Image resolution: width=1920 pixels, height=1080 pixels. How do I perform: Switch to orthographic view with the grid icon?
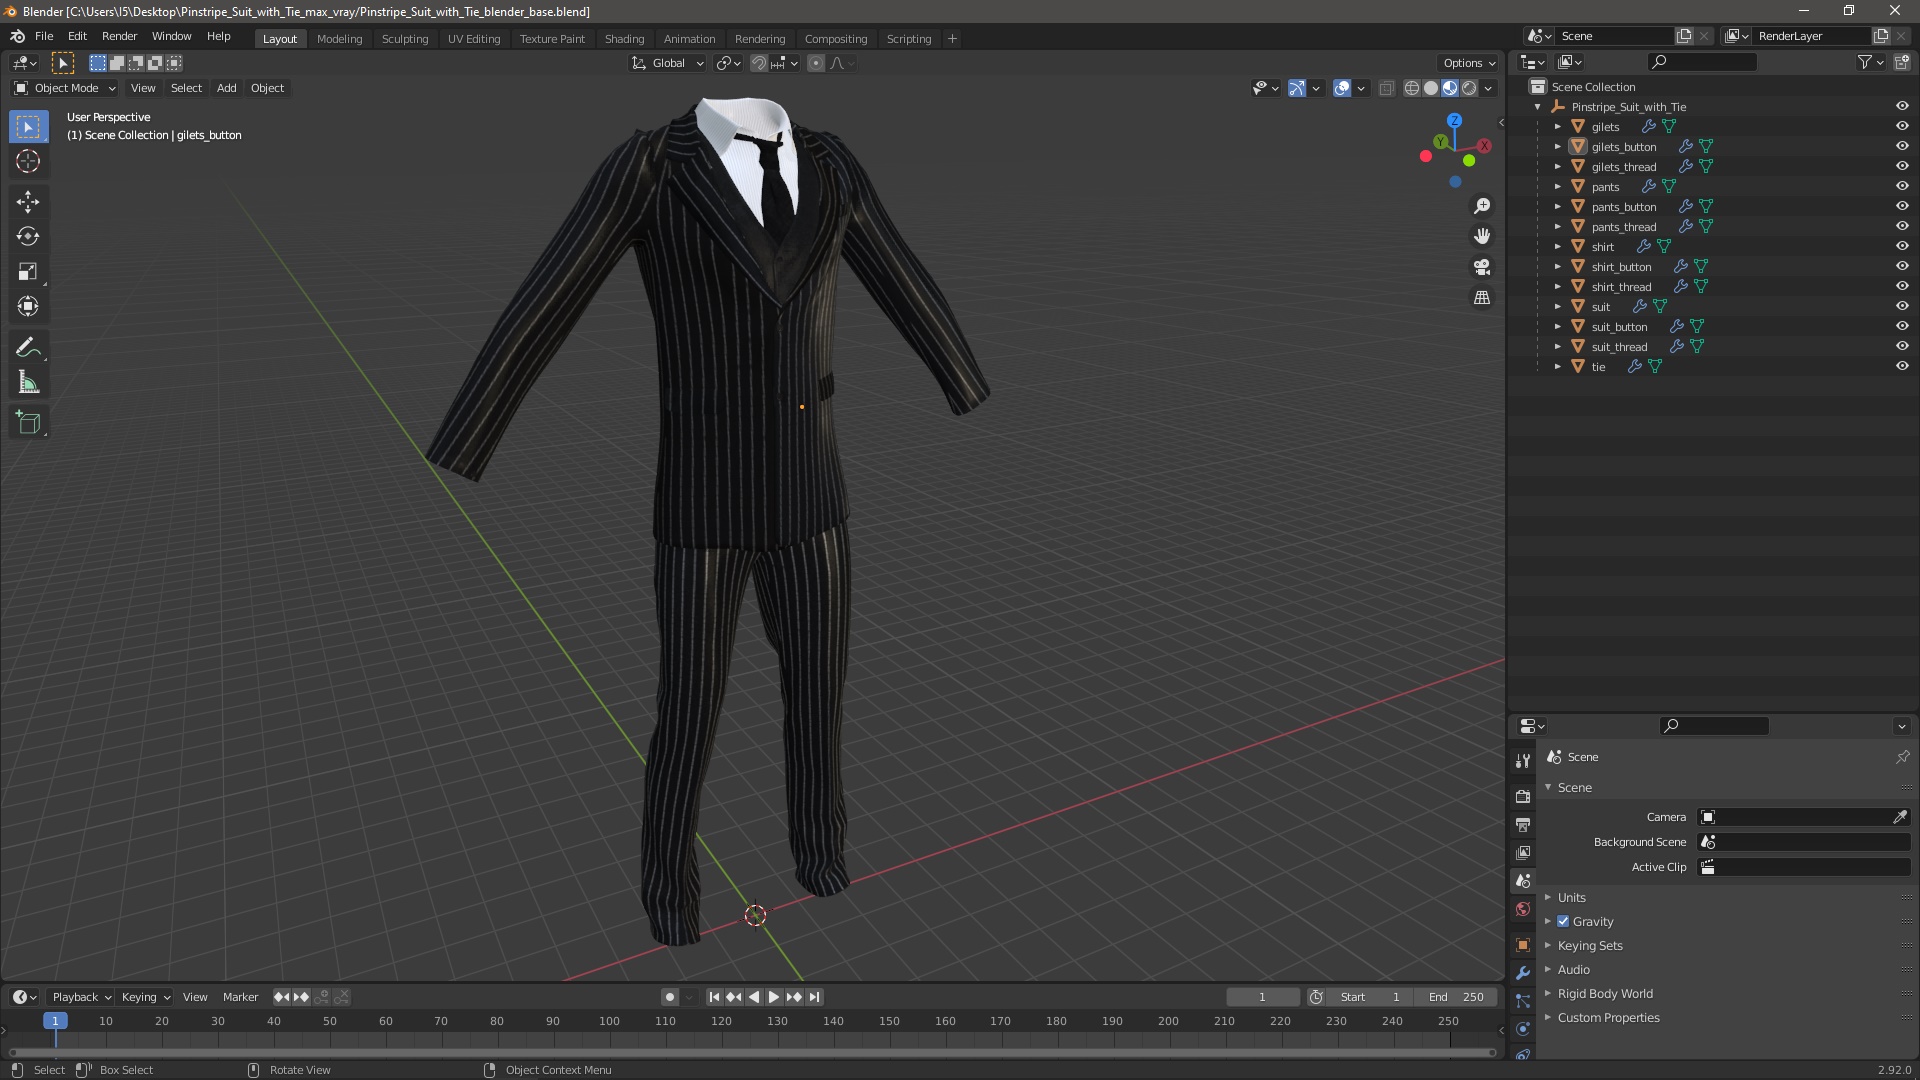coord(1482,298)
